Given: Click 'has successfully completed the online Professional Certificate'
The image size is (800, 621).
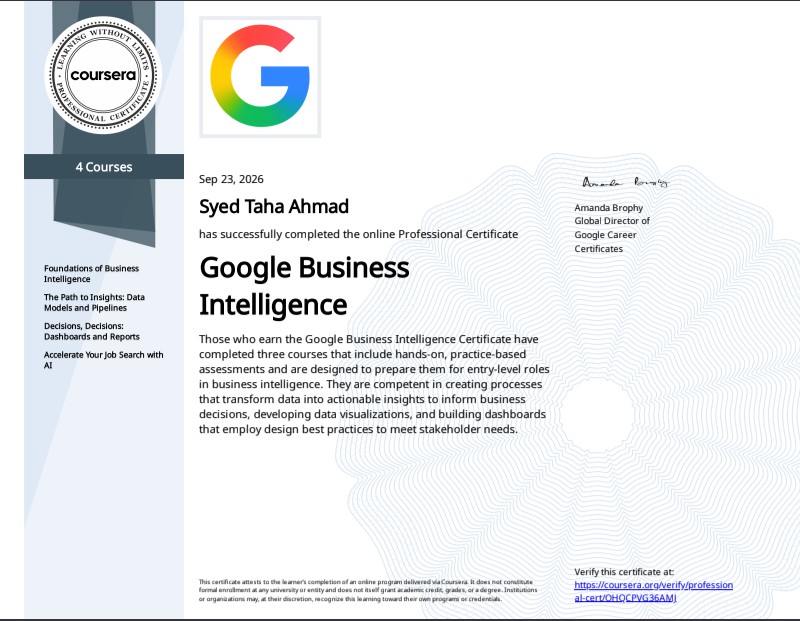Looking at the screenshot, I should [358, 234].
